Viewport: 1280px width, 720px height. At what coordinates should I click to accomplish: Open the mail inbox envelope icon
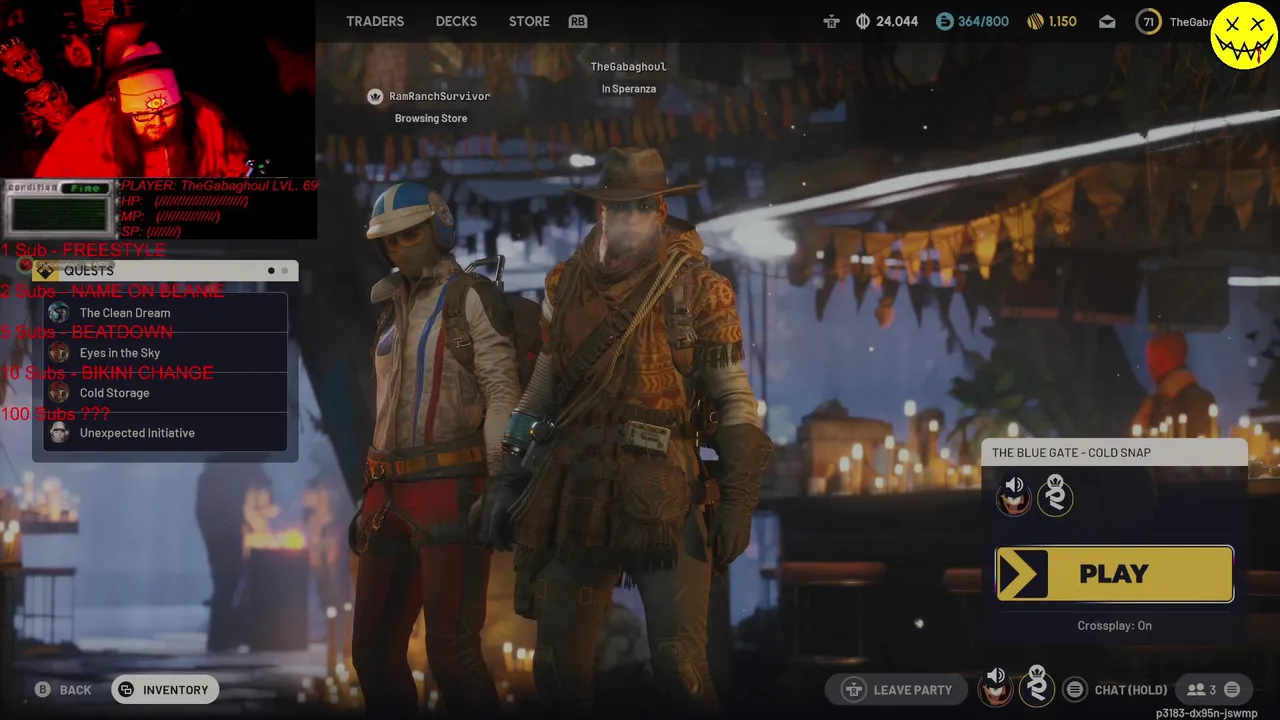coord(1107,21)
